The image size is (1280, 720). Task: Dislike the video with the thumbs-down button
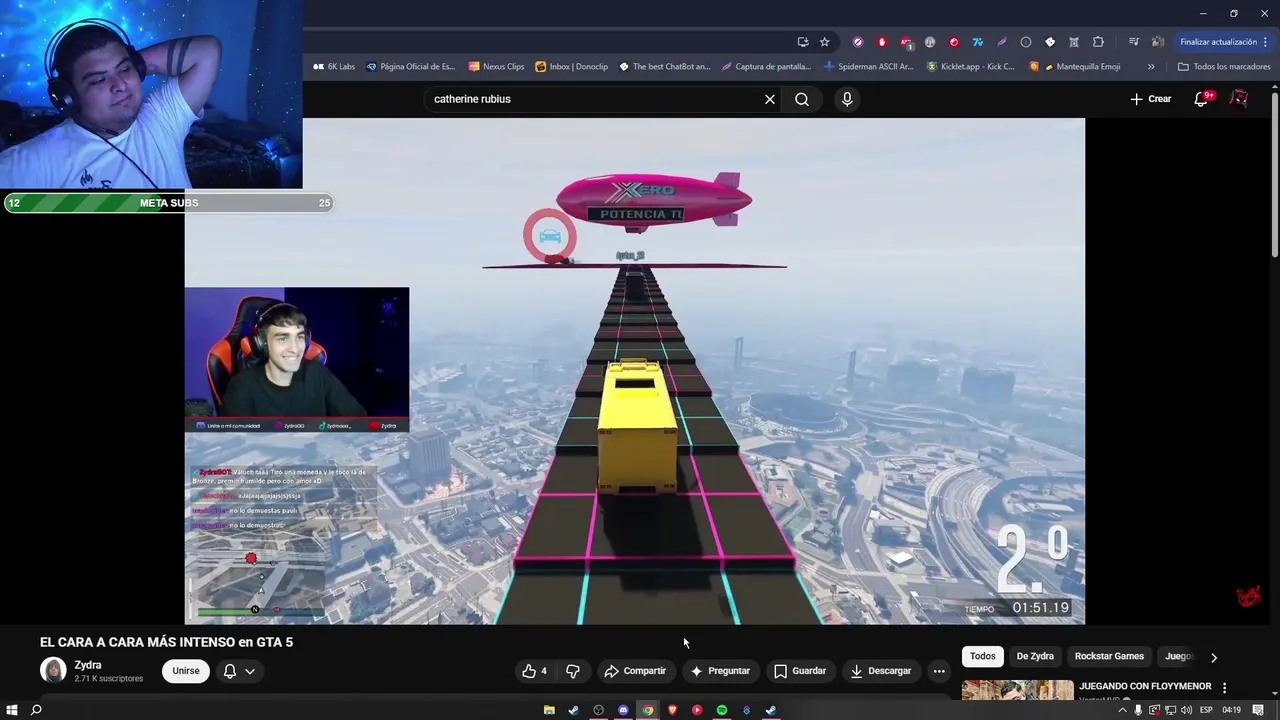pyautogui.click(x=573, y=671)
